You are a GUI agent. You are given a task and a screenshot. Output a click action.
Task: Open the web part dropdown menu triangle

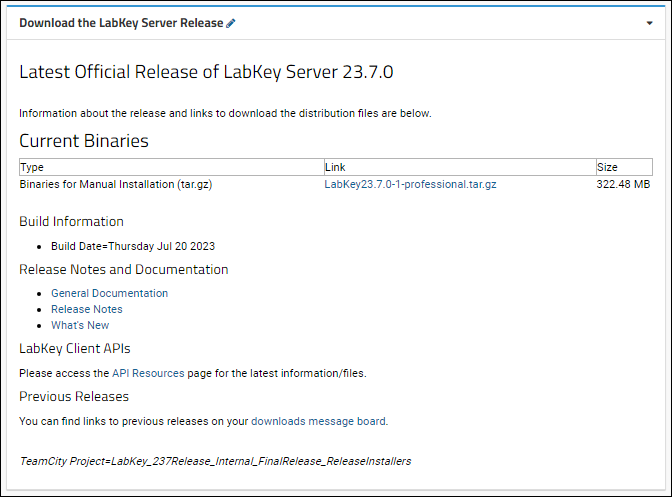coord(649,23)
